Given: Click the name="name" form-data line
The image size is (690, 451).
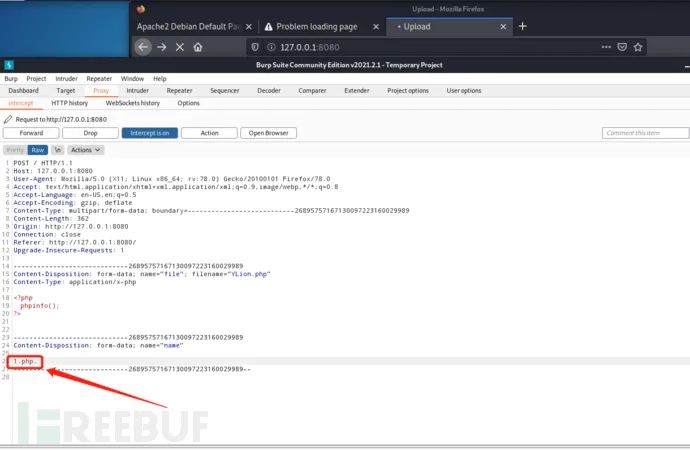Looking at the screenshot, I should click(x=98, y=345).
